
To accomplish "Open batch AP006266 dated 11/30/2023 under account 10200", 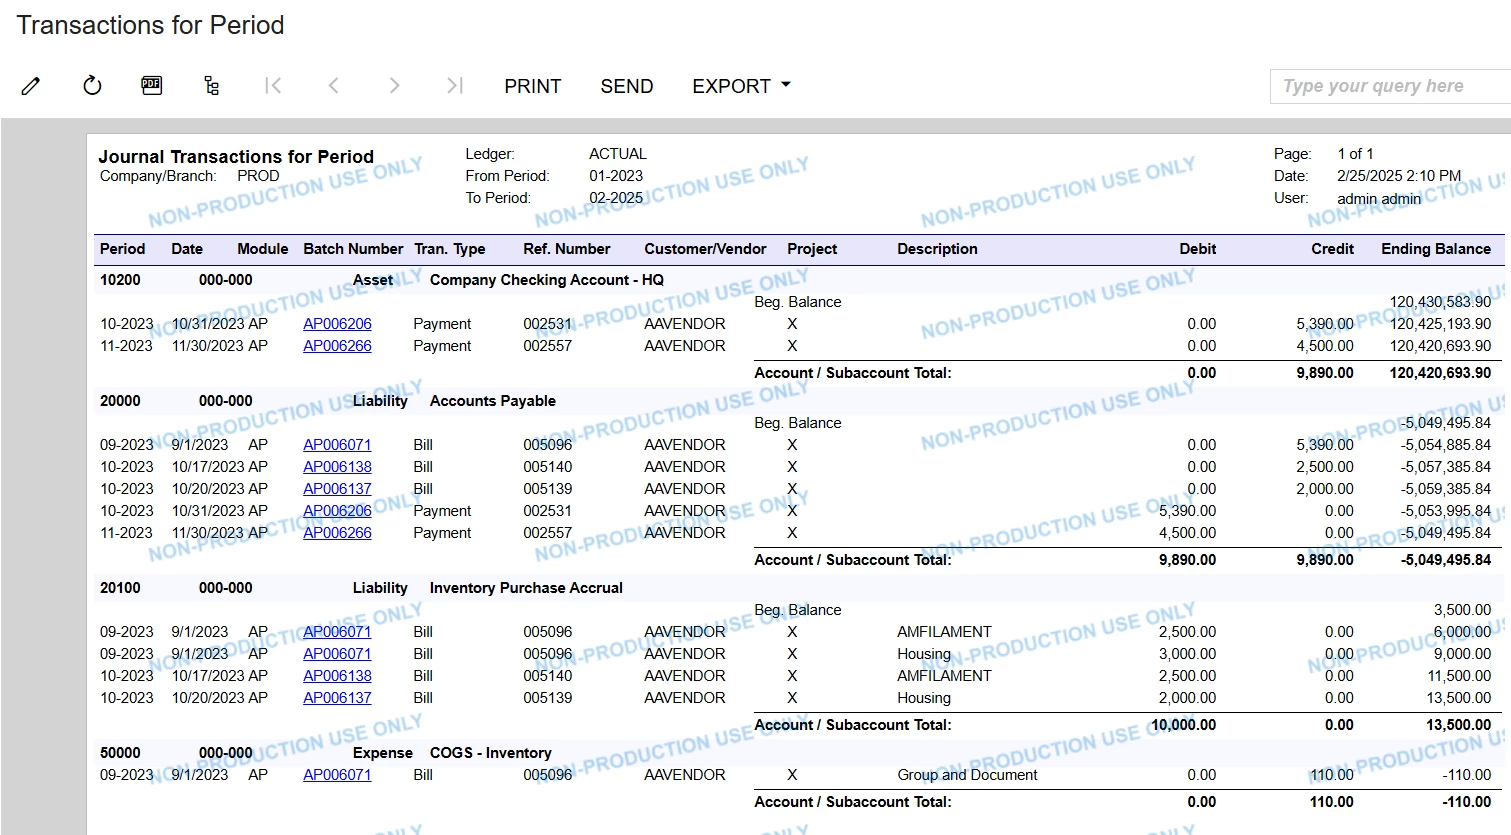I will pos(337,346).
